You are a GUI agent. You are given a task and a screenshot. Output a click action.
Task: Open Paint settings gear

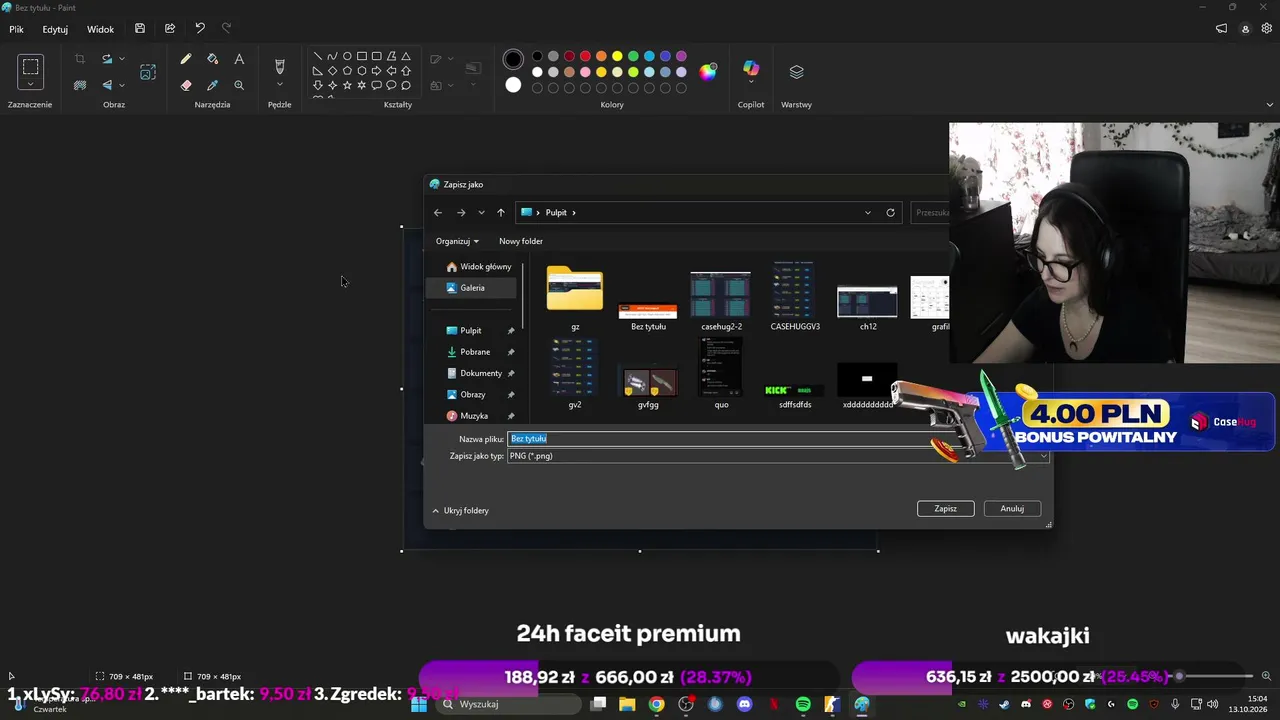(1266, 29)
